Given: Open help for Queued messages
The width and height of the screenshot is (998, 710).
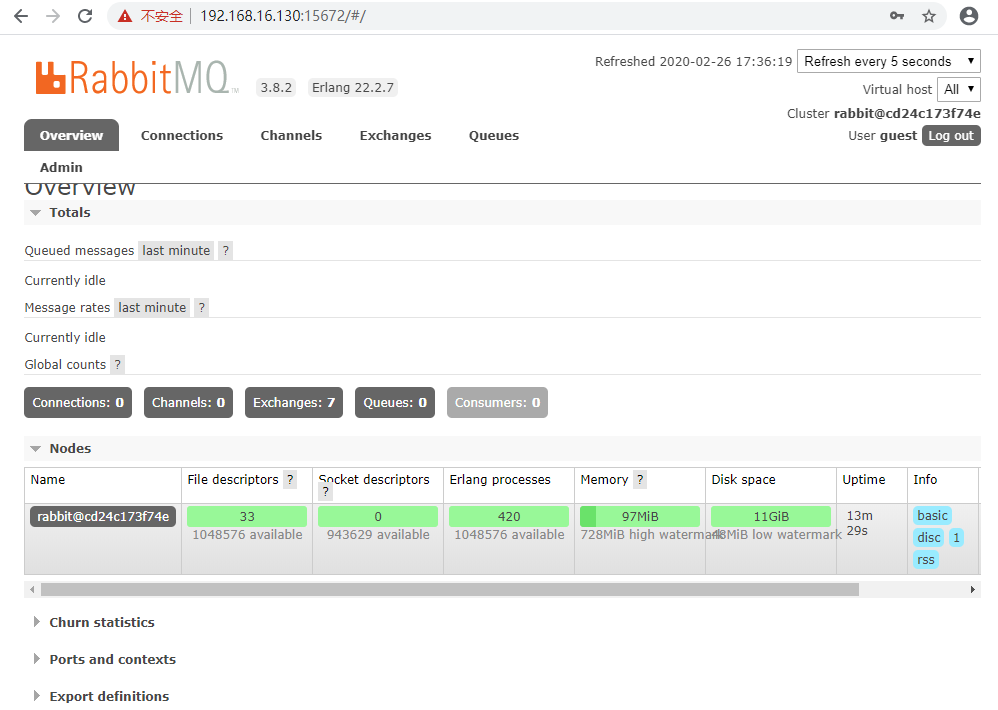Looking at the screenshot, I should (225, 251).
